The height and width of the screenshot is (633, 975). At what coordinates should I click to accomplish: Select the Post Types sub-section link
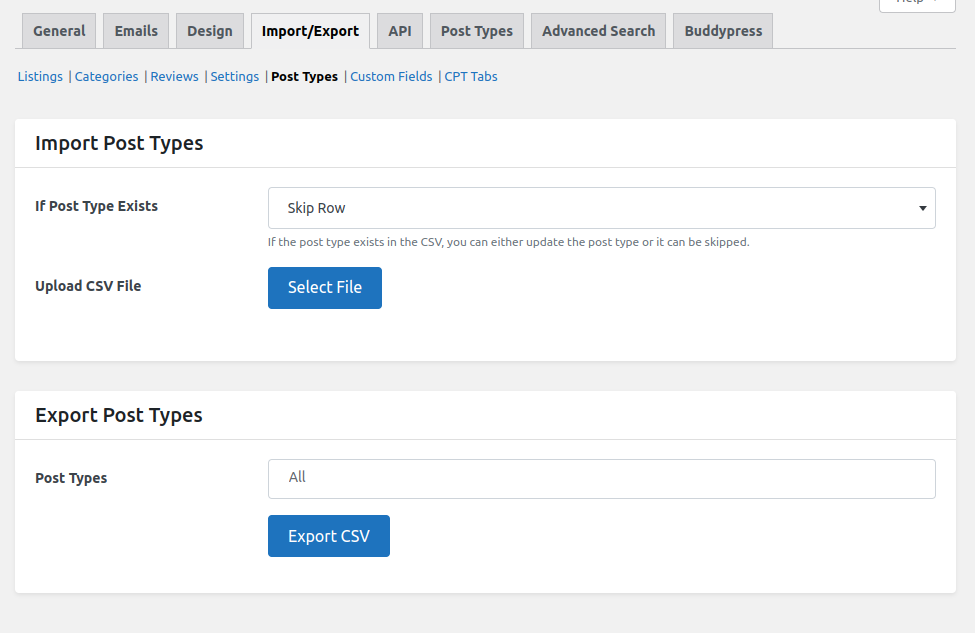[304, 77]
